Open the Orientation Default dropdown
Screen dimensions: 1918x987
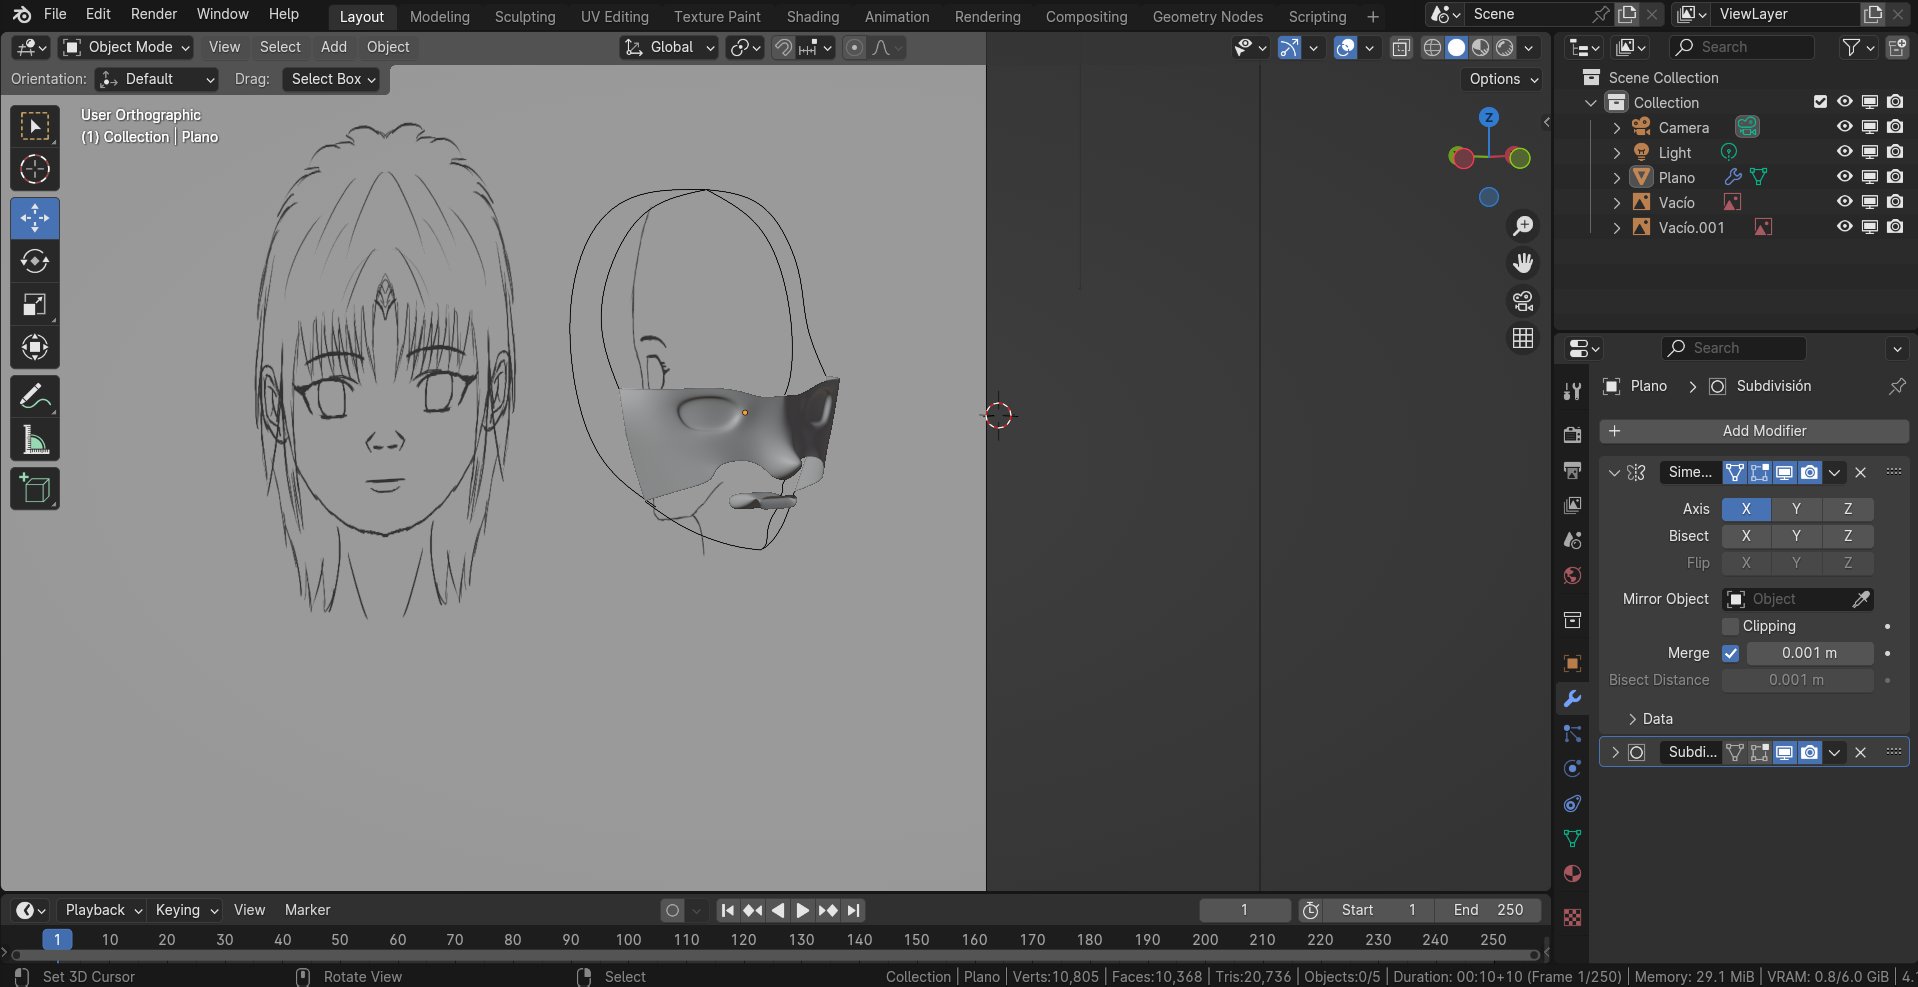click(x=157, y=79)
